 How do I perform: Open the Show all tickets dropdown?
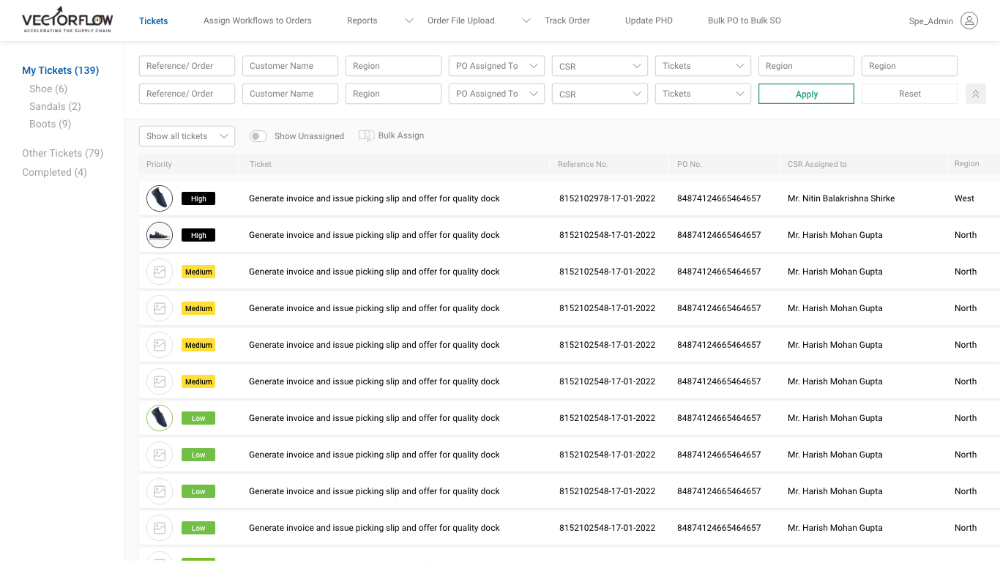tap(187, 136)
